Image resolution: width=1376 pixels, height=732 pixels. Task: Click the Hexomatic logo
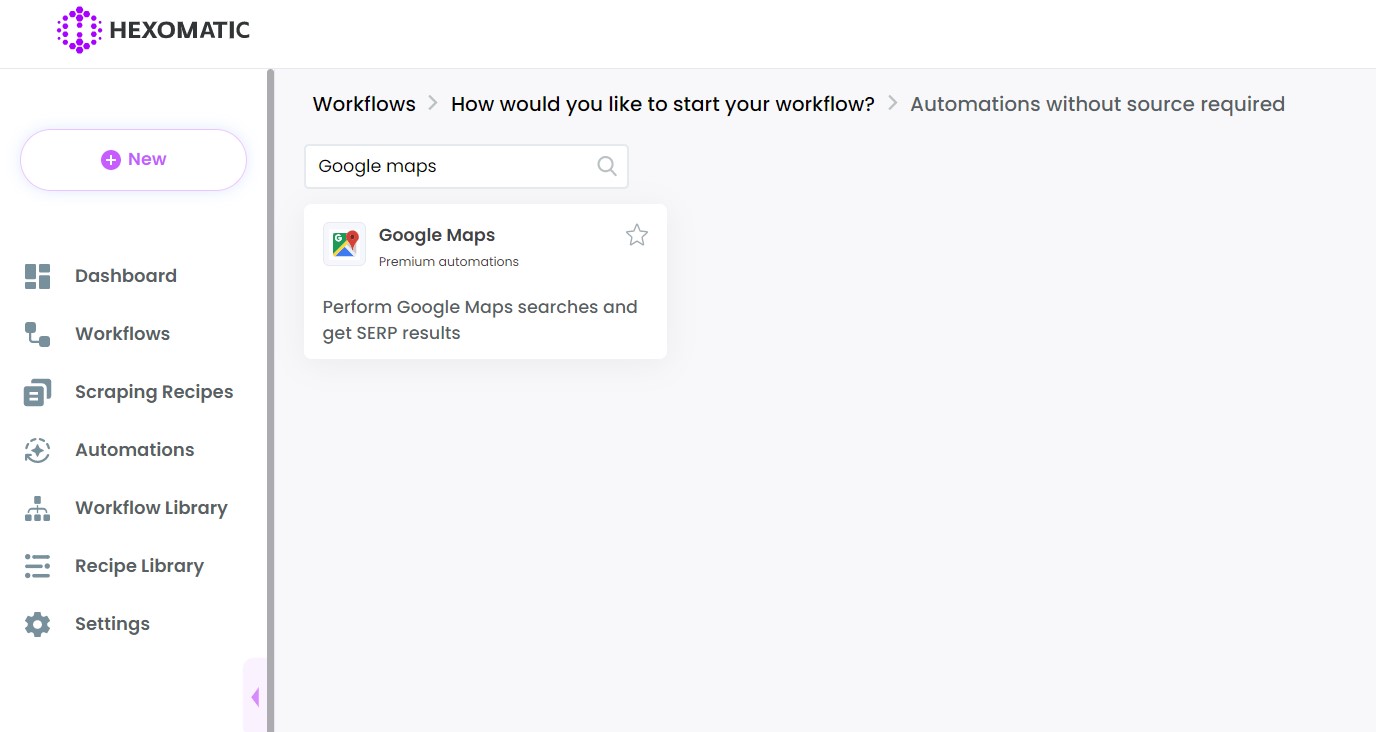152,30
